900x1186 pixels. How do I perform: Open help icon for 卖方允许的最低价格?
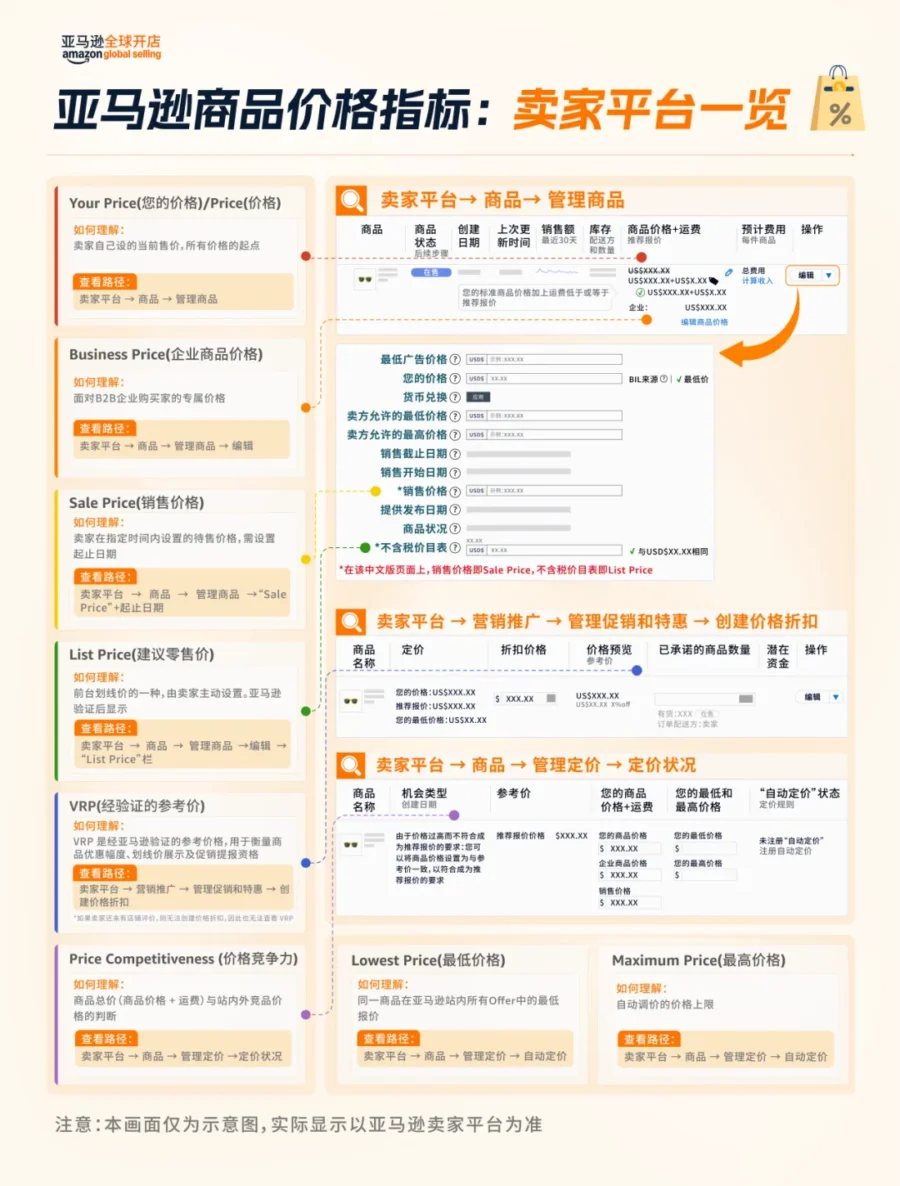click(x=455, y=416)
